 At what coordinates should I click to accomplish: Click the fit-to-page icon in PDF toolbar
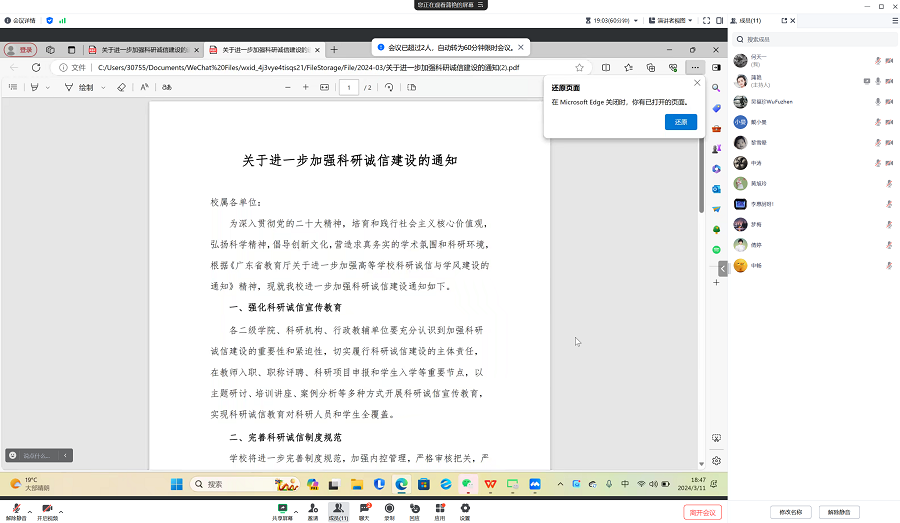click(324, 88)
